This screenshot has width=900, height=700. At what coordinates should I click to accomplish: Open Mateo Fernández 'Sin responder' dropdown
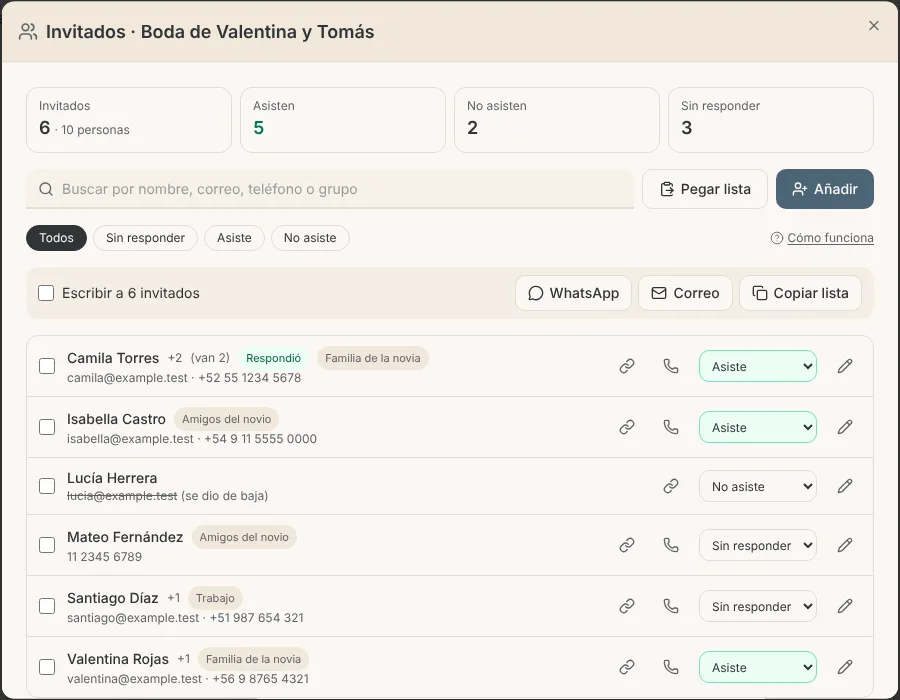click(x=758, y=545)
